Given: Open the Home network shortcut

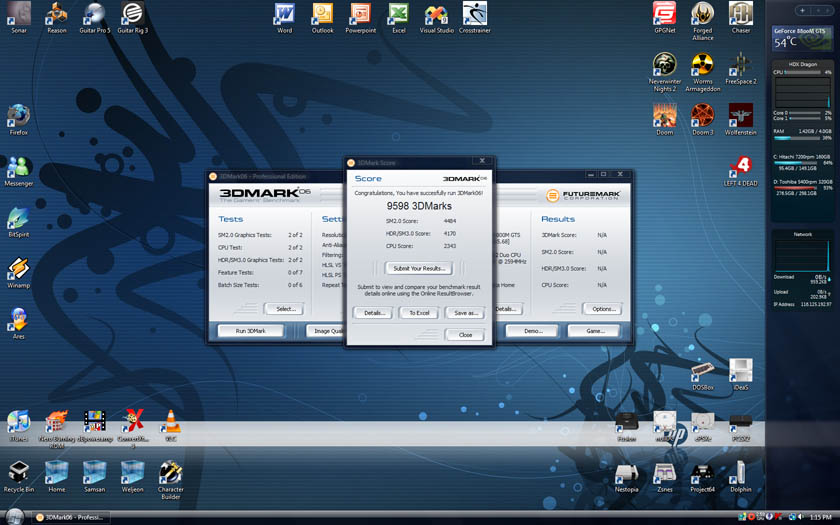Looking at the screenshot, I should 57,476.
